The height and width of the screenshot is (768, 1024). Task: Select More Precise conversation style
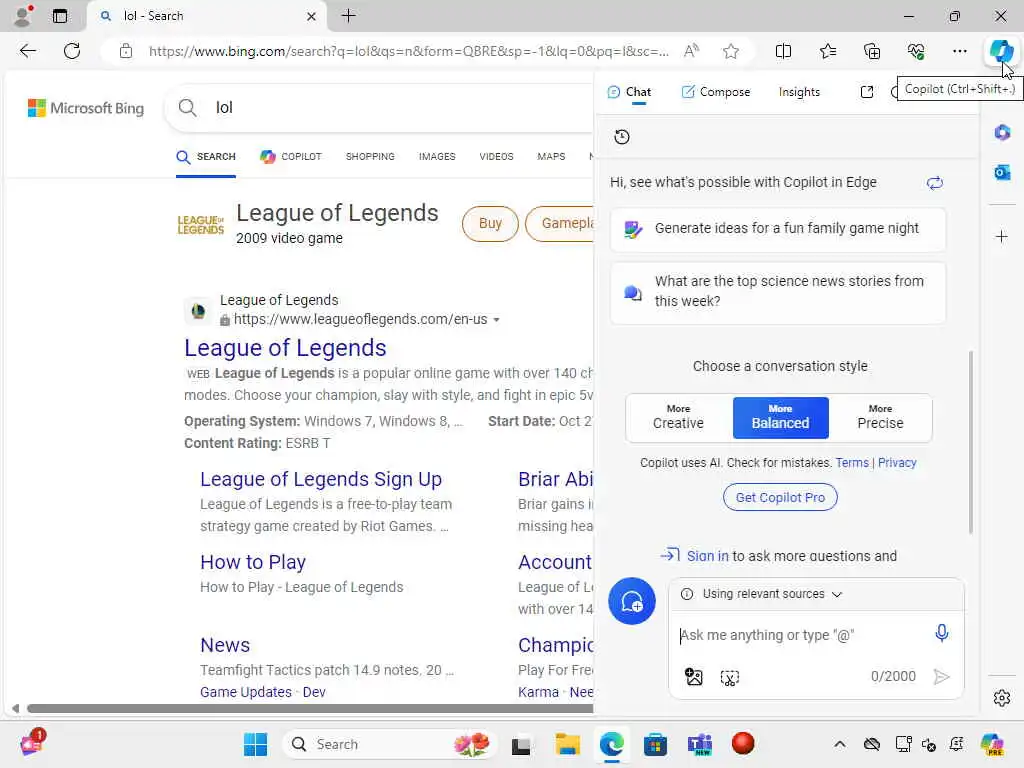click(x=880, y=417)
